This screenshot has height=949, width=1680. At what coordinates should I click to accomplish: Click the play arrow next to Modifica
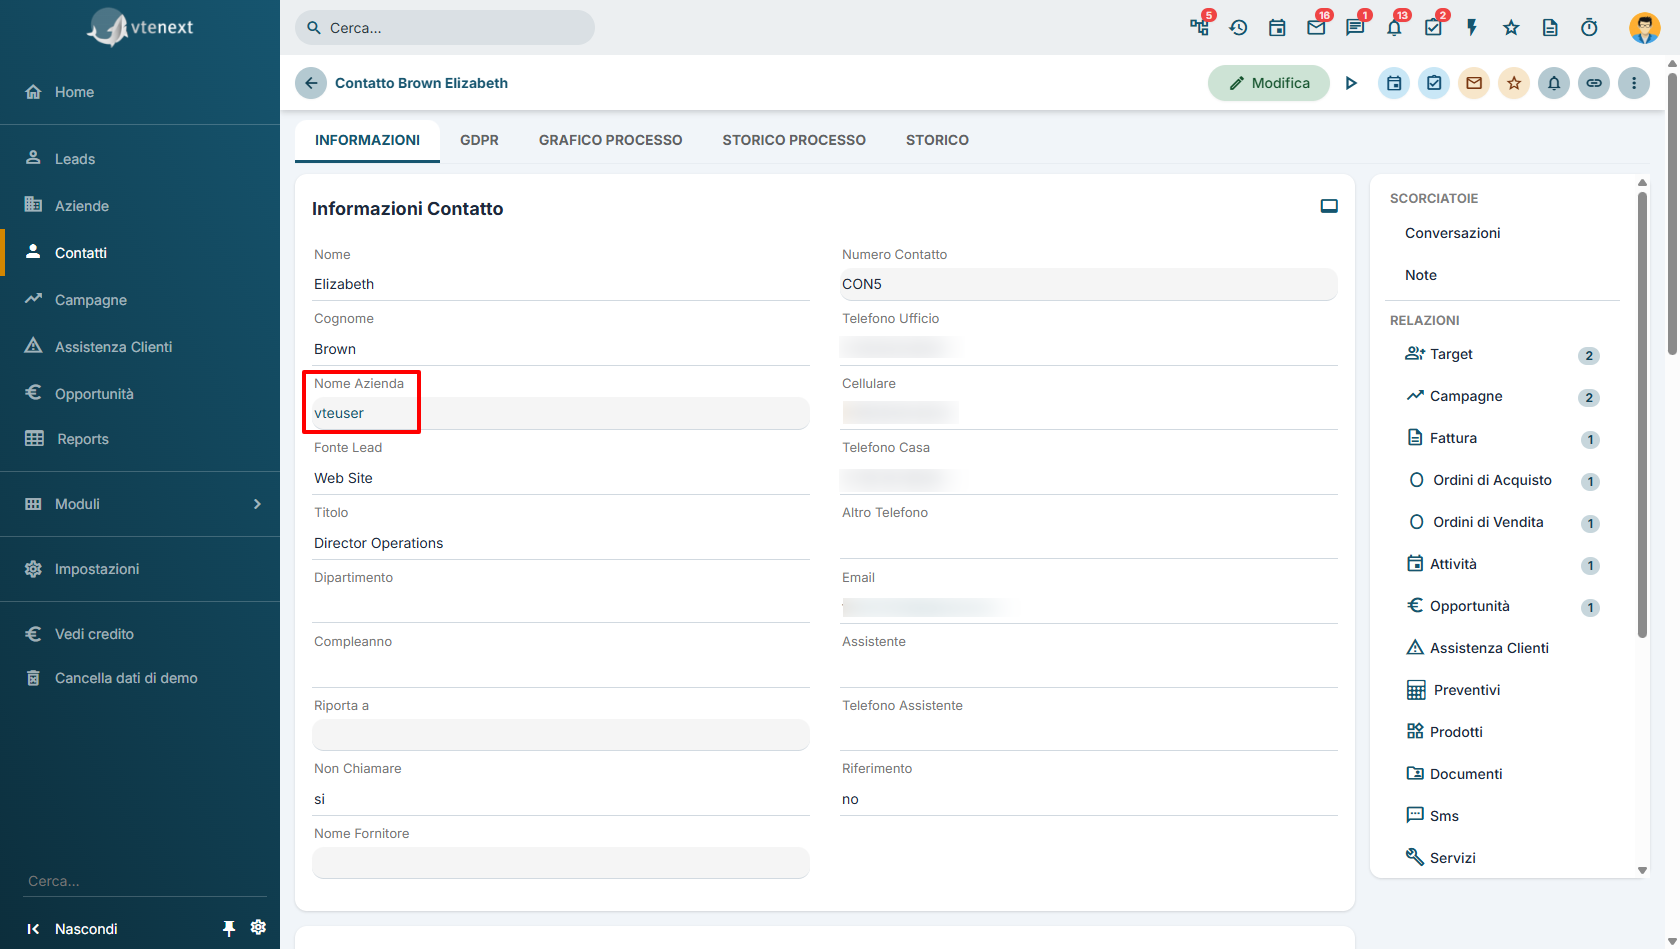(x=1351, y=83)
